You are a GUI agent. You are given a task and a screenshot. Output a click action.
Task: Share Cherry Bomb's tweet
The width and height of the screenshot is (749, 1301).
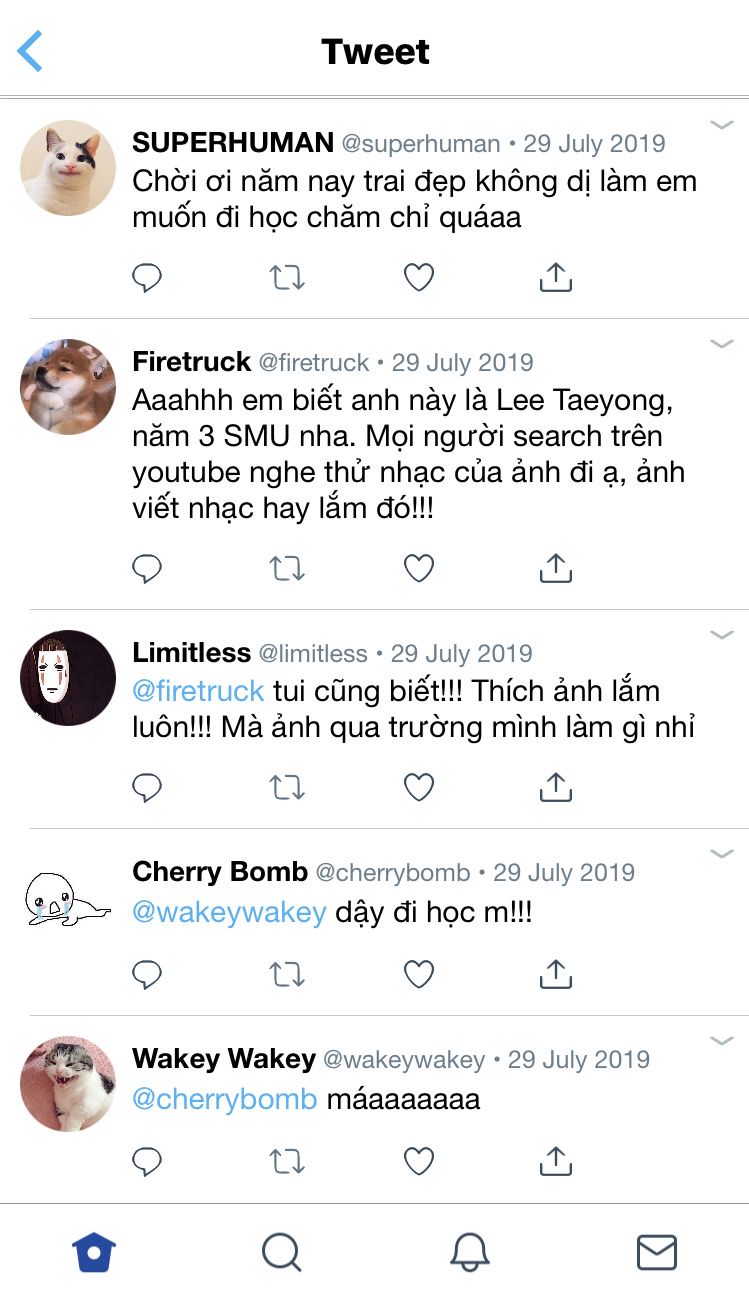[555, 974]
